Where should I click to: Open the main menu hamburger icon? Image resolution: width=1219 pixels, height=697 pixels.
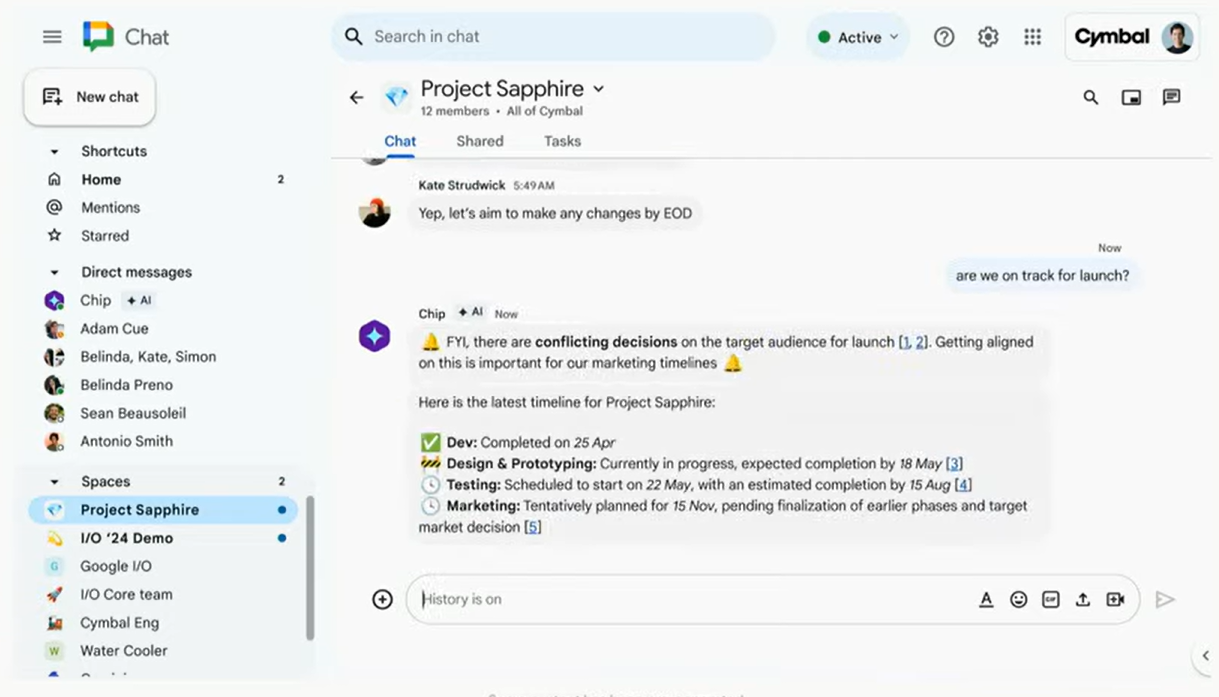coord(52,37)
